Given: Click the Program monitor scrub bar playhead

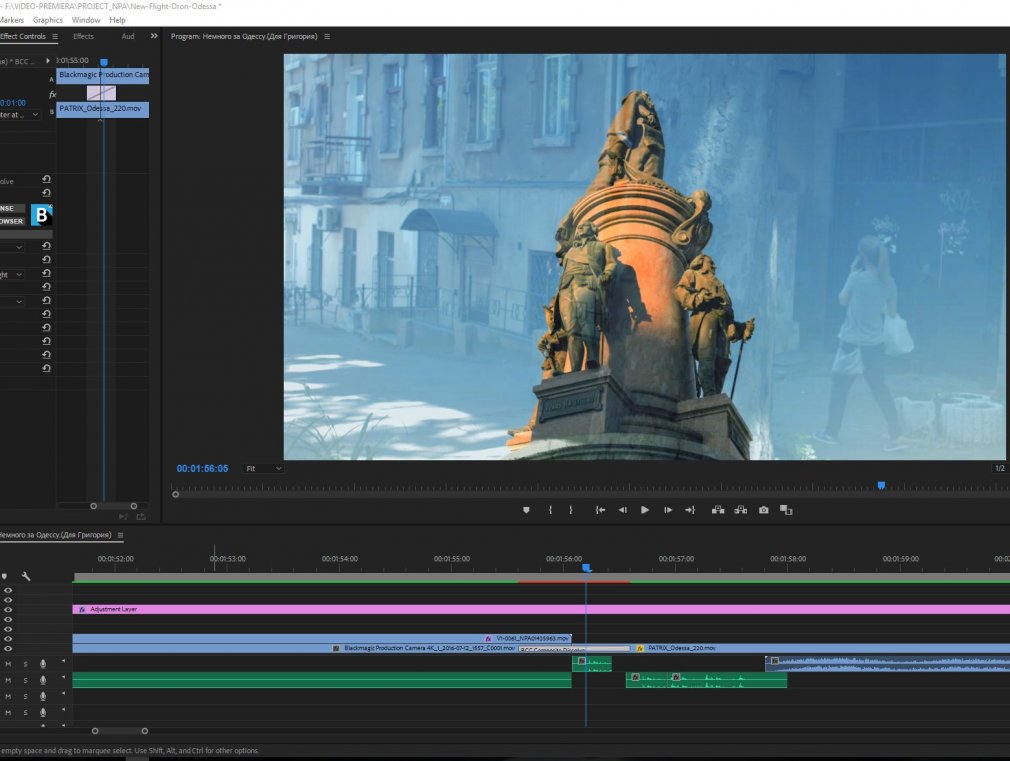Looking at the screenshot, I should tap(881, 485).
